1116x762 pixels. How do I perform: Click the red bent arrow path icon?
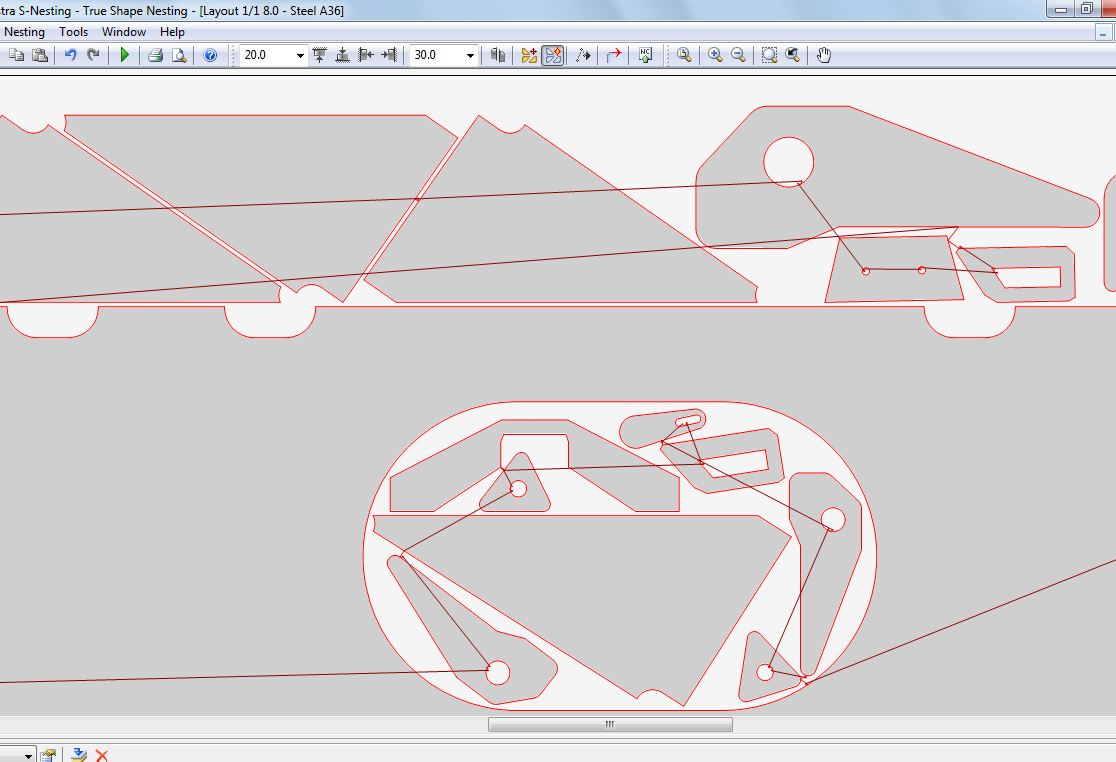coord(614,55)
